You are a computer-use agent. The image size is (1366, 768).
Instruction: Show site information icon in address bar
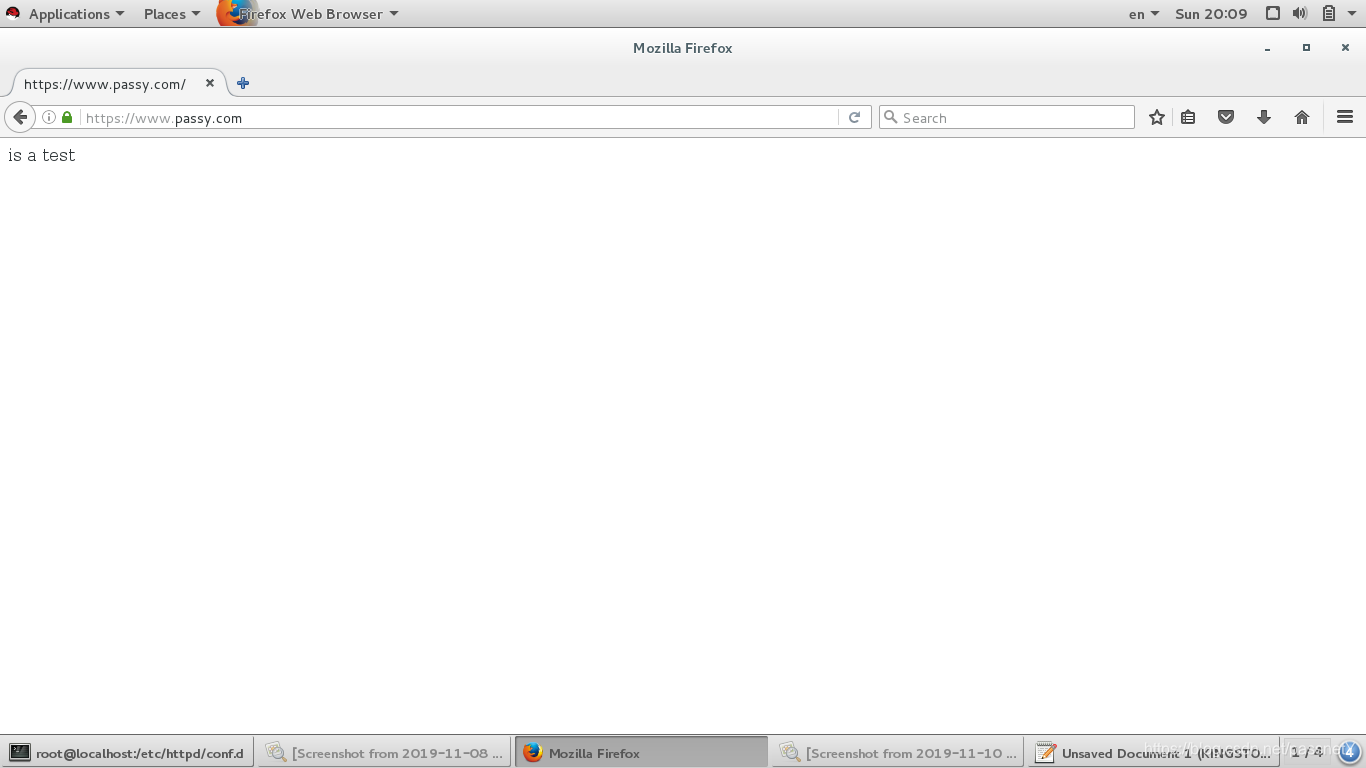click(x=48, y=117)
